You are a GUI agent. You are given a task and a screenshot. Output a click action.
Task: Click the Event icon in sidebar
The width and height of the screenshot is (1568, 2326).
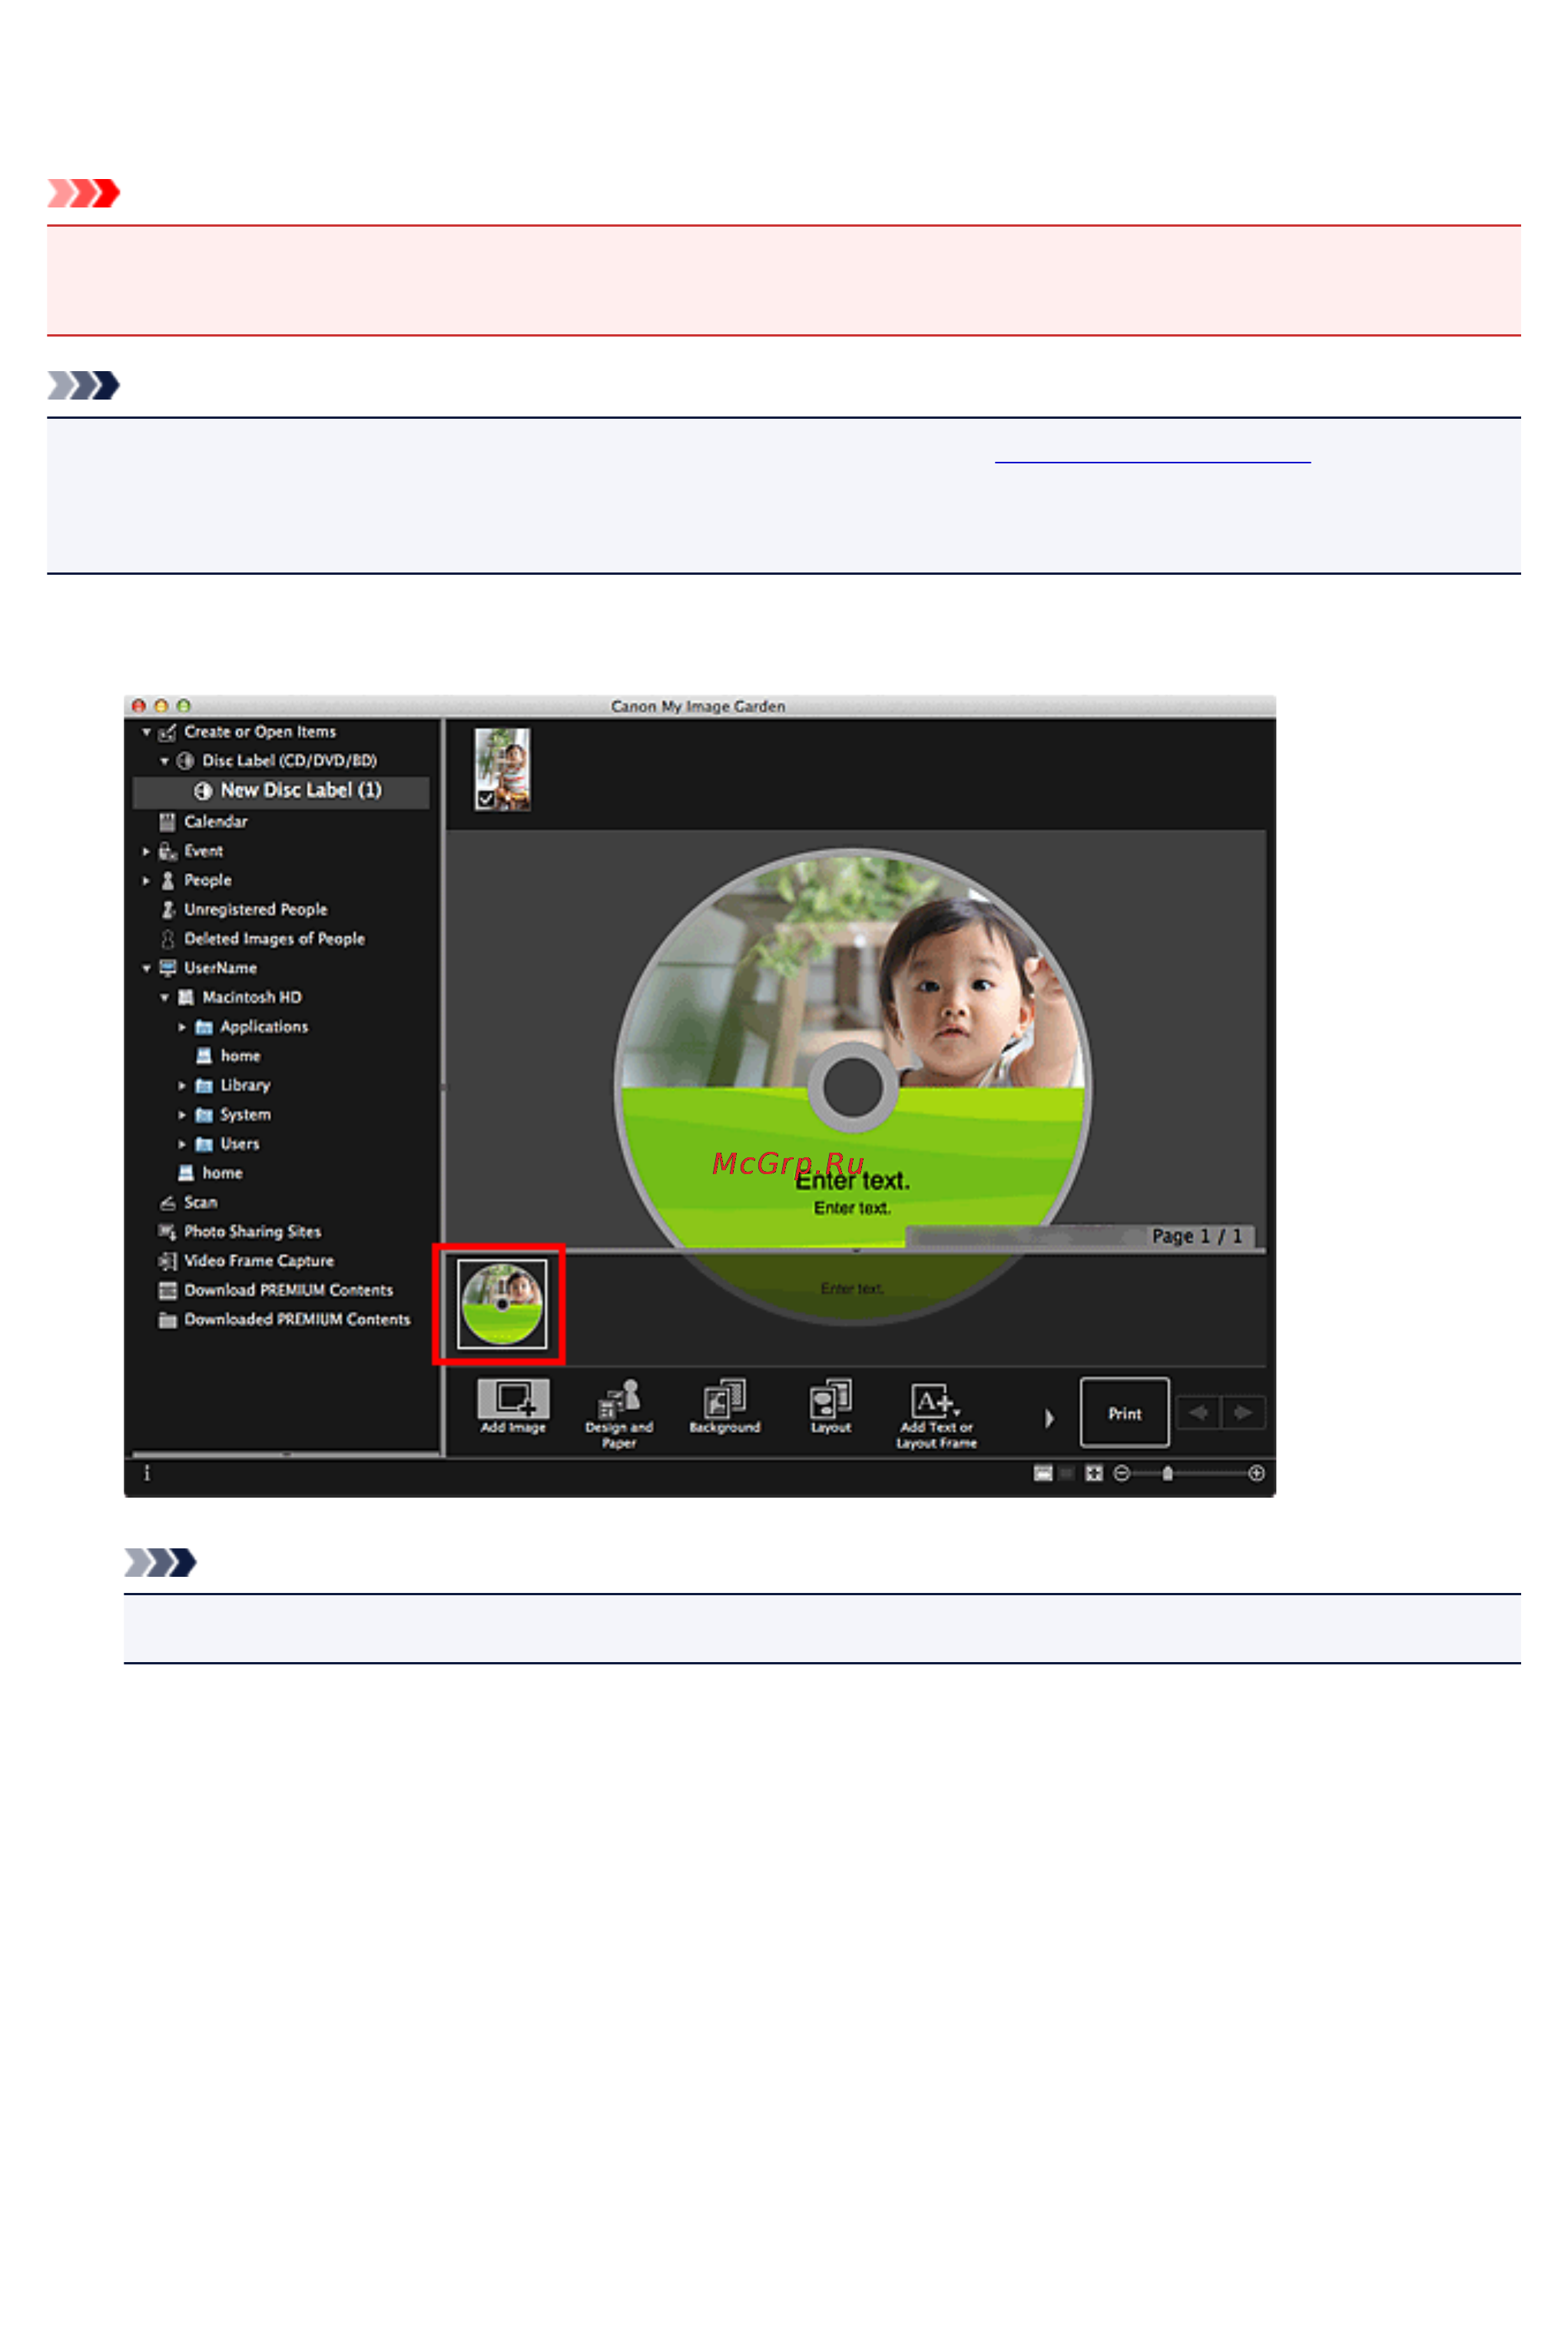coord(168,851)
